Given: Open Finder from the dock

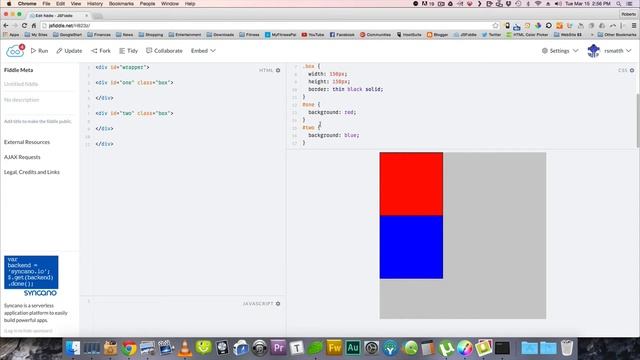Looking at the screenshot, I should pos(73,348).
